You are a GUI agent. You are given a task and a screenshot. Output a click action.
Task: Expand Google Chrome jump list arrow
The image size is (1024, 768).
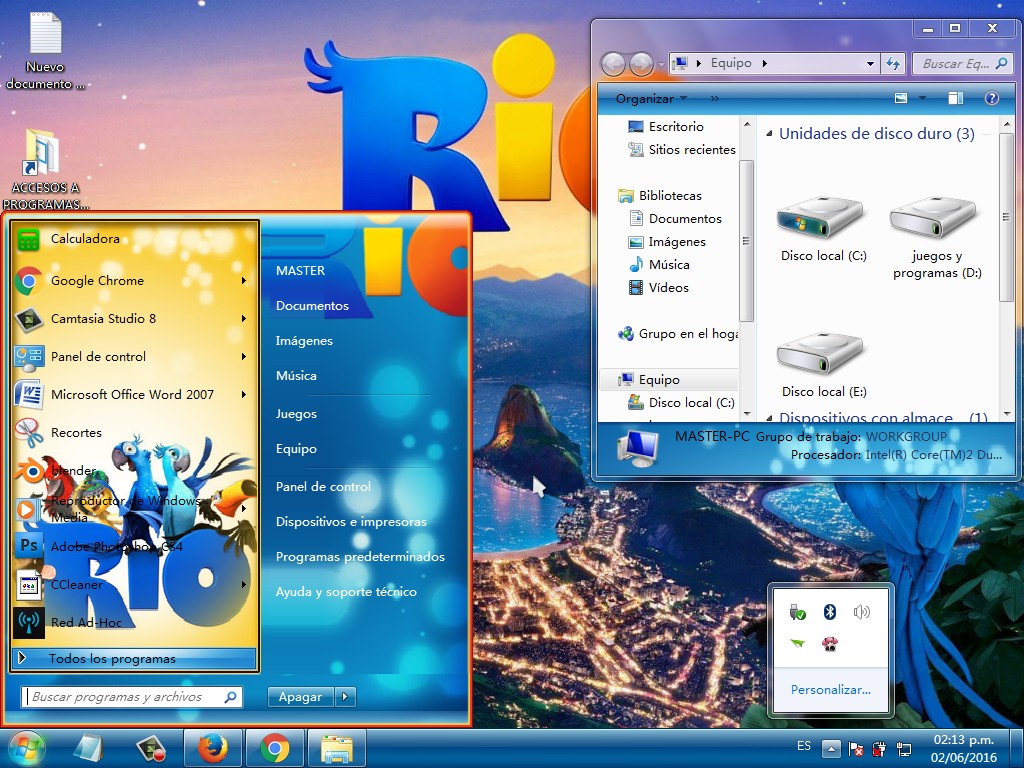pos(244,281)
